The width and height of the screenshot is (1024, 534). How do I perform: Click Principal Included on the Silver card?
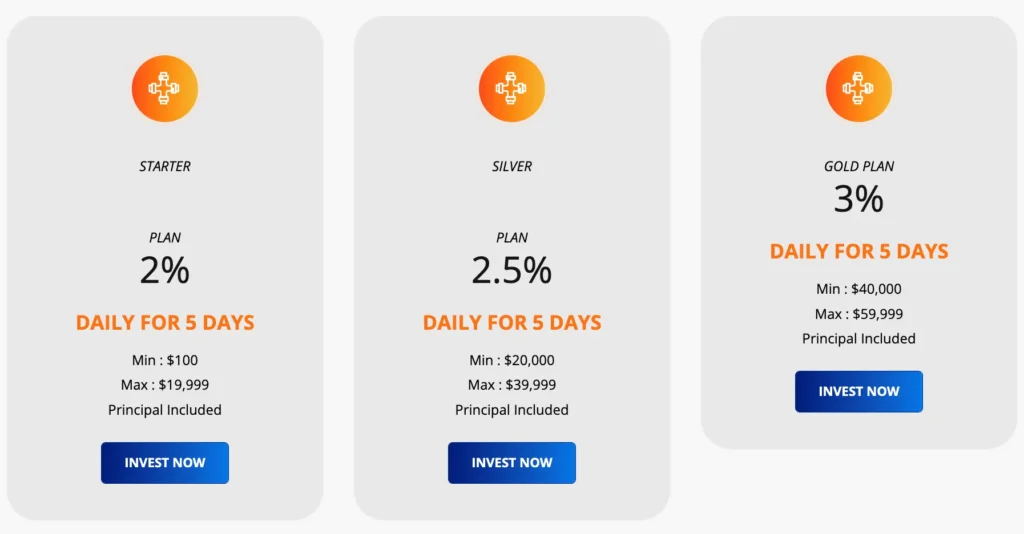tap(512, 410)
